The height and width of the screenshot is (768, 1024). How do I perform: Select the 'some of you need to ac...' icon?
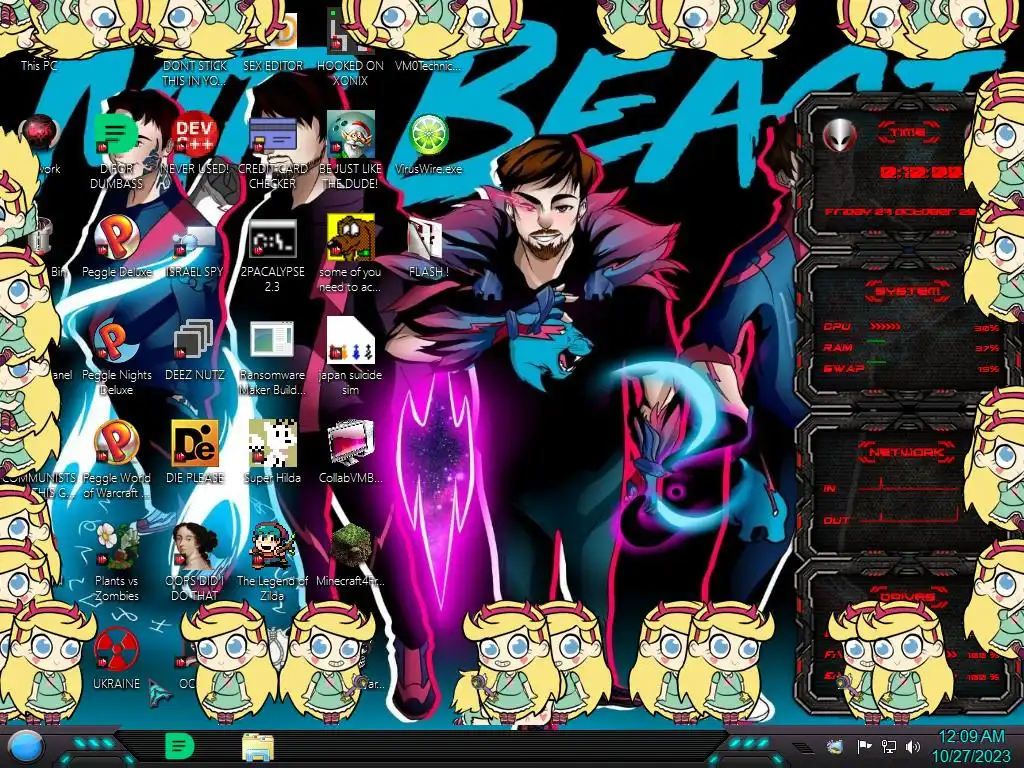[x=350, y=239]
